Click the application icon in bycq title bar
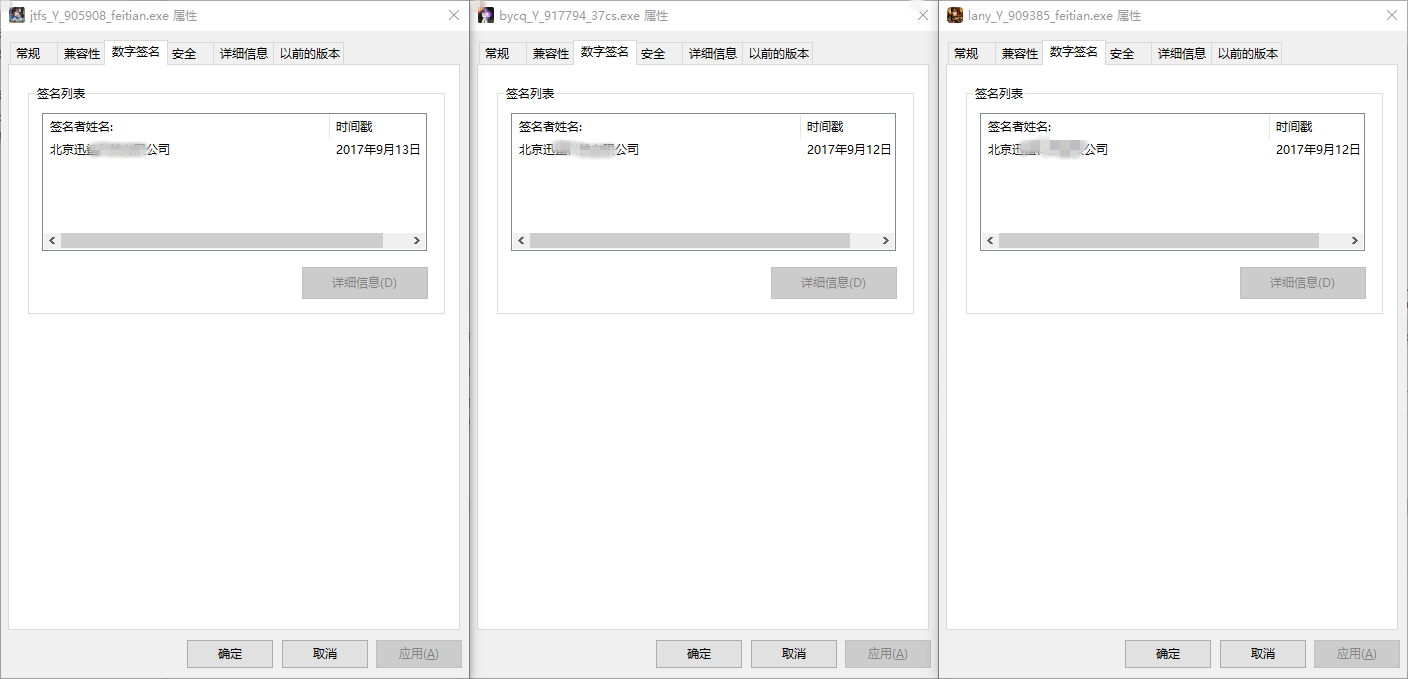1408x679 pixels. (x=486, y=15)
